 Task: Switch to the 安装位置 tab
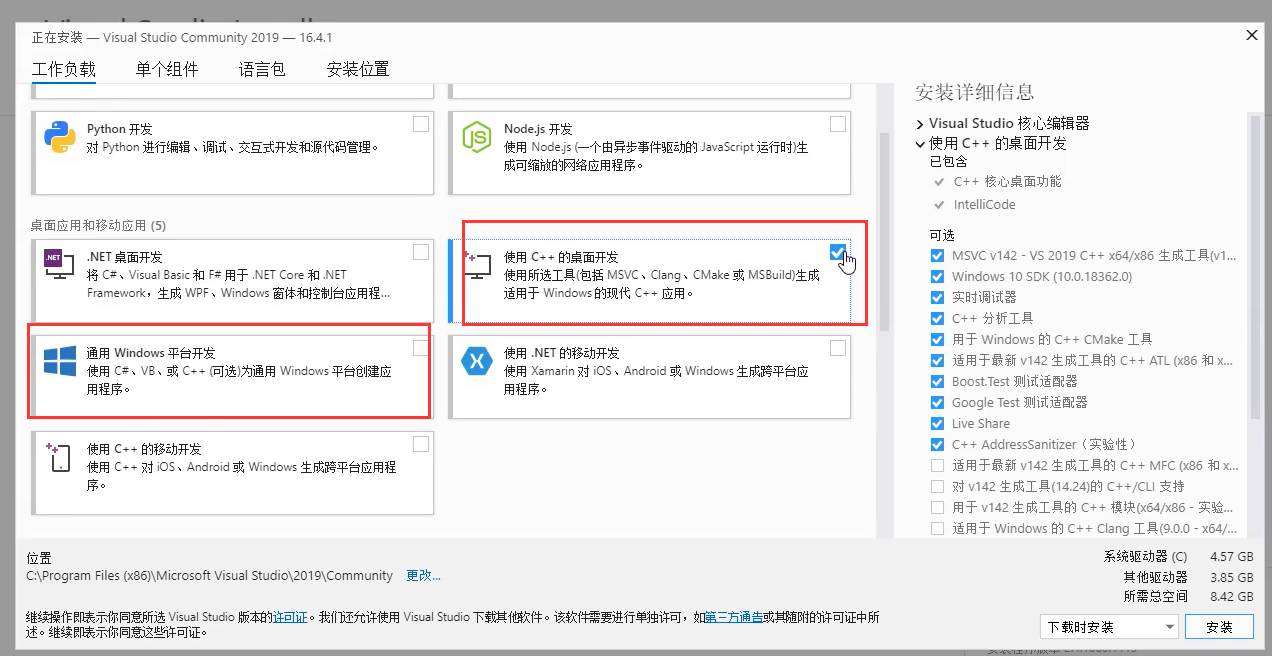[x=358, y=69]
